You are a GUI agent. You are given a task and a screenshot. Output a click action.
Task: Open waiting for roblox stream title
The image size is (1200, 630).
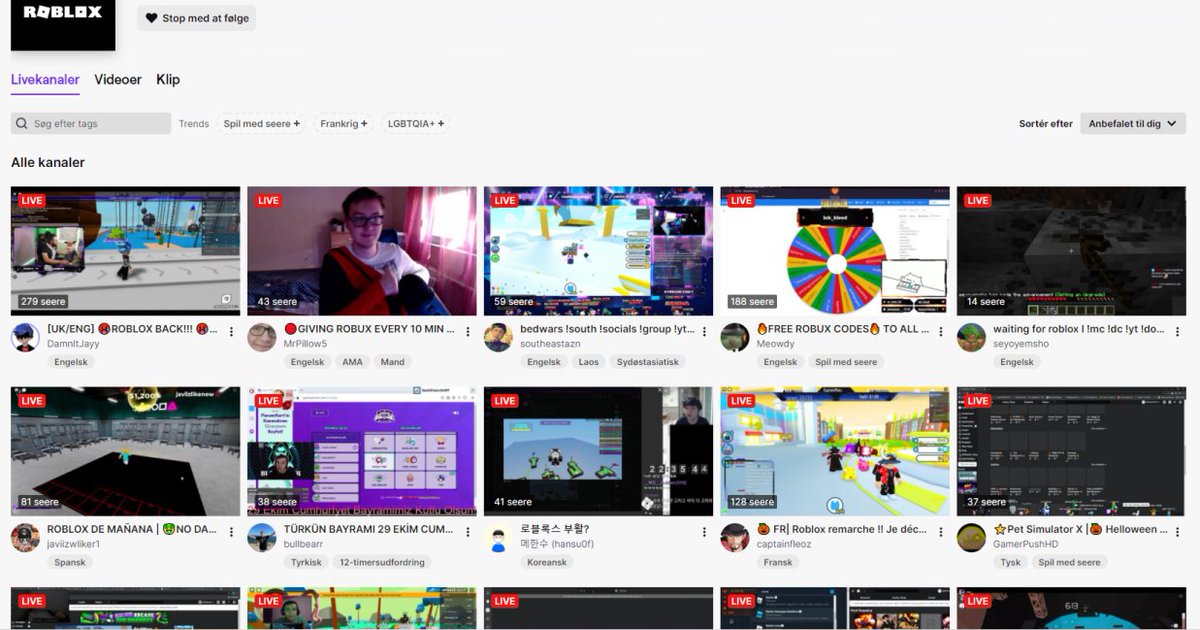[1078, 329]
